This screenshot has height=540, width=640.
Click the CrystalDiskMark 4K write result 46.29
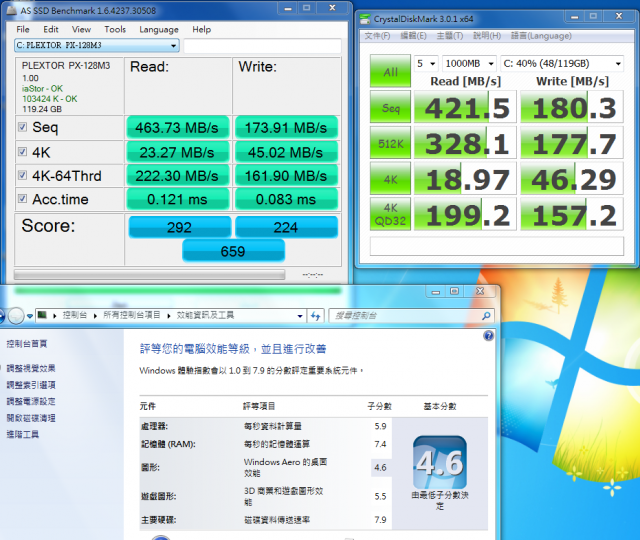tap(572, 178)
